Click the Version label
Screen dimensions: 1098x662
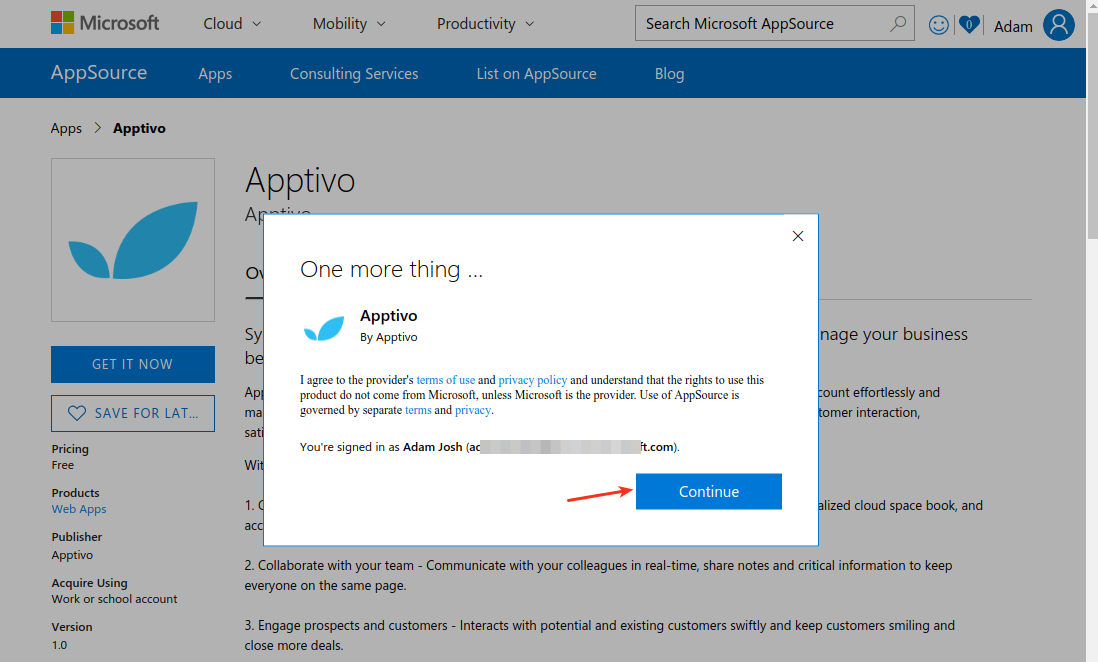pos(72,627)
